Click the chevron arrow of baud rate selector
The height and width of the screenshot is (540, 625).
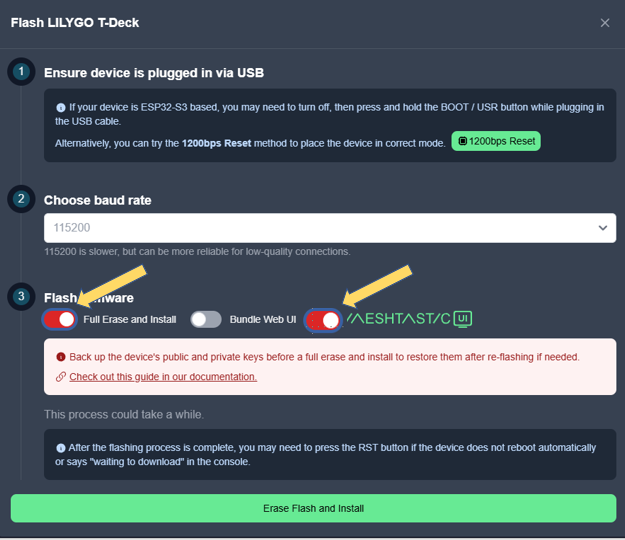(603, 228)
